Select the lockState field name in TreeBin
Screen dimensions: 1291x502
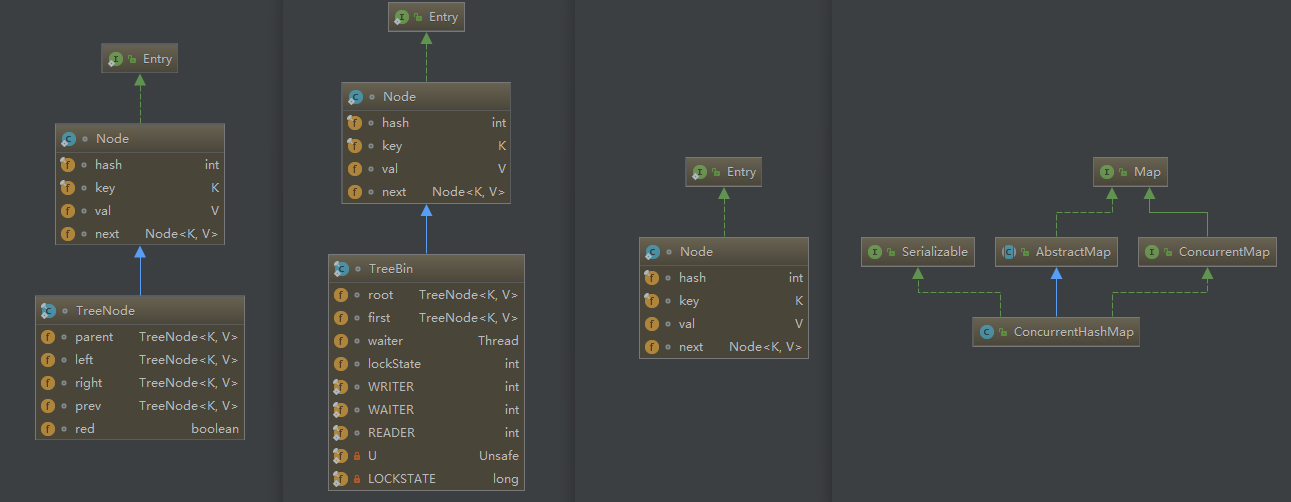tap(394, 364)
